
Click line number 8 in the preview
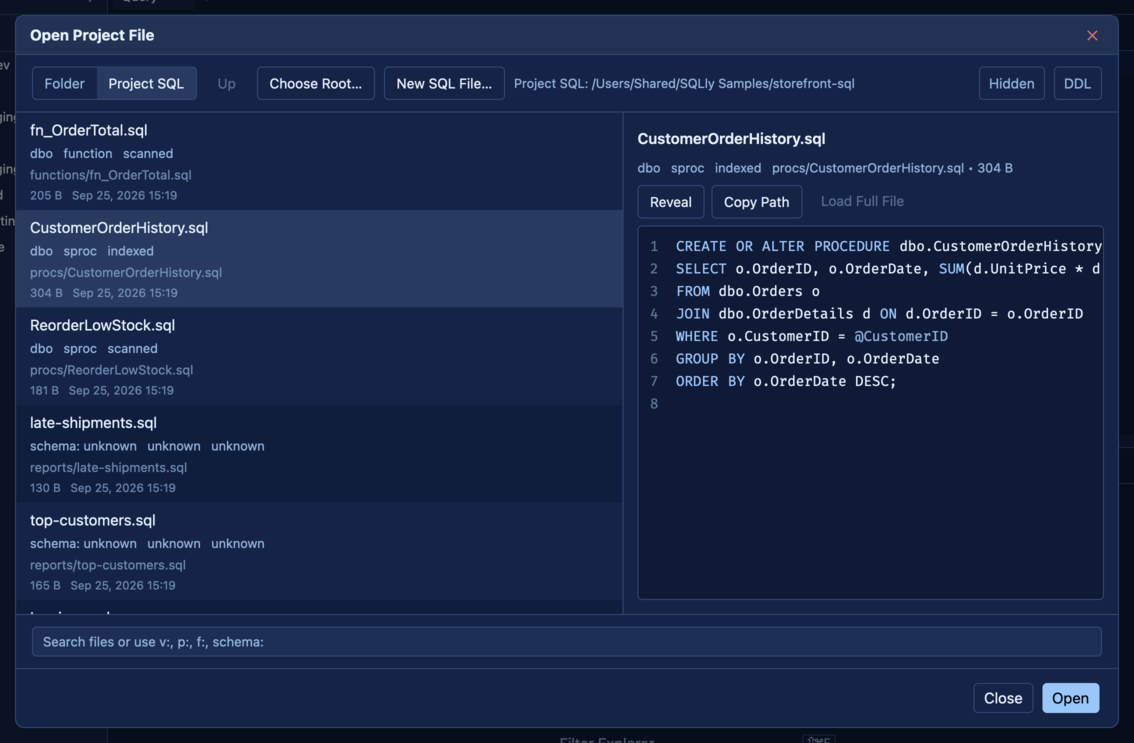(x=654, y=404)
